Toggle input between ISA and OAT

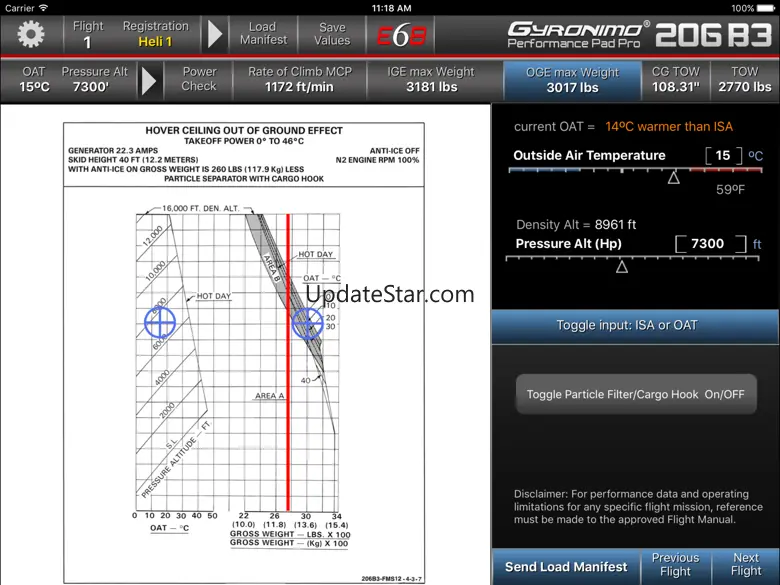(635, 326)
